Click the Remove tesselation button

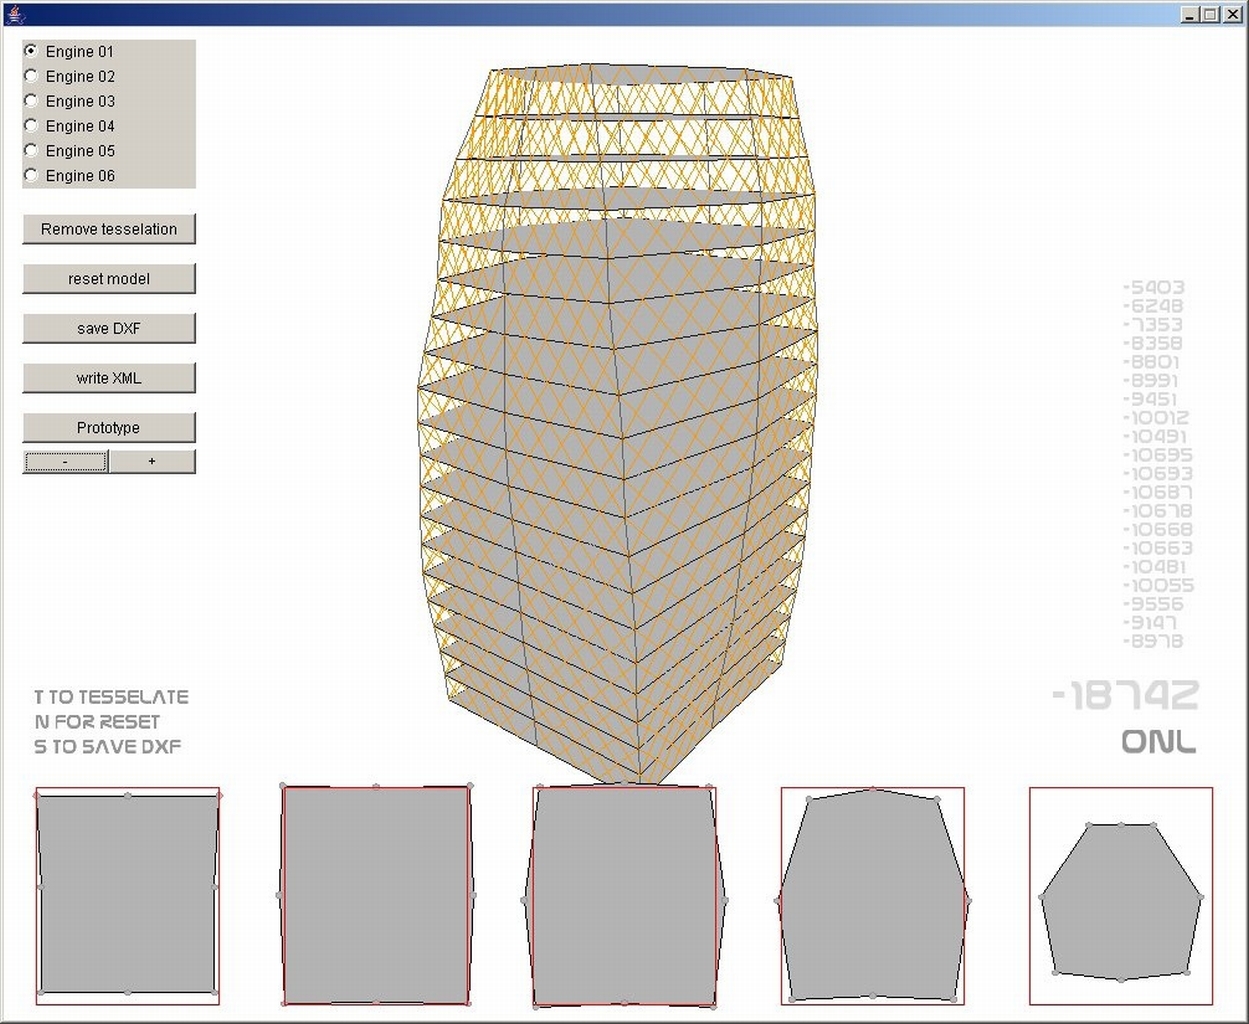109,229
